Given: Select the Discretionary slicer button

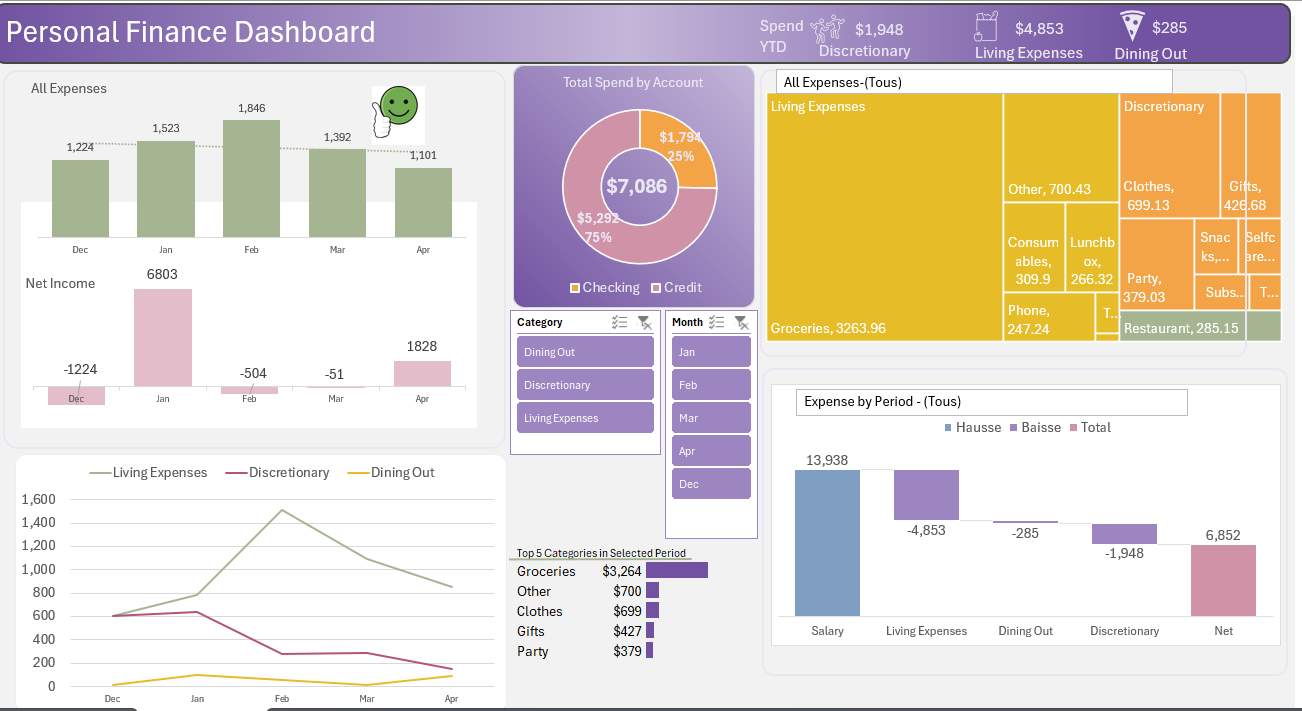Looking at the screenshot, I should [x=585, y=385].
